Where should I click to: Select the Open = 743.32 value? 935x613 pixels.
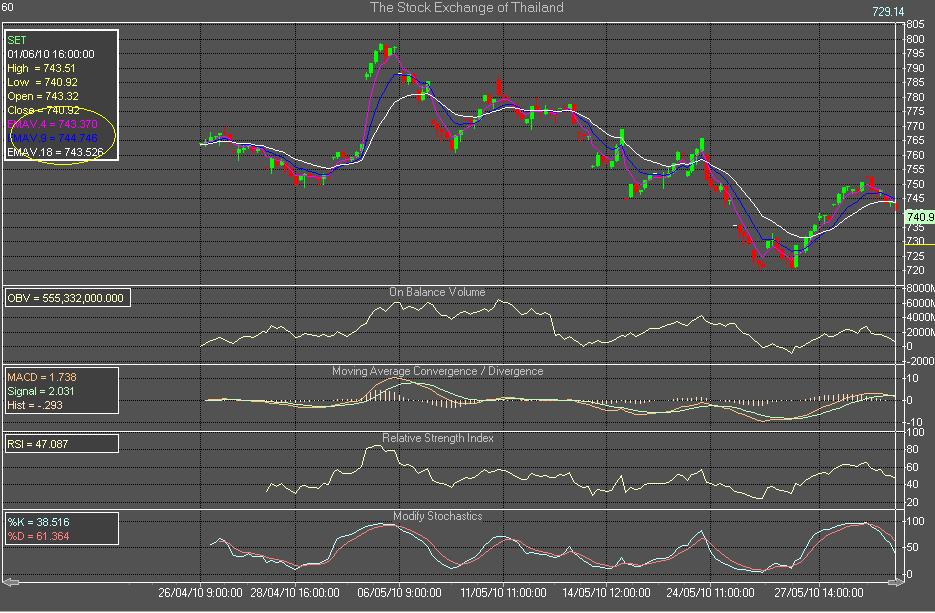tap(43, 97)
